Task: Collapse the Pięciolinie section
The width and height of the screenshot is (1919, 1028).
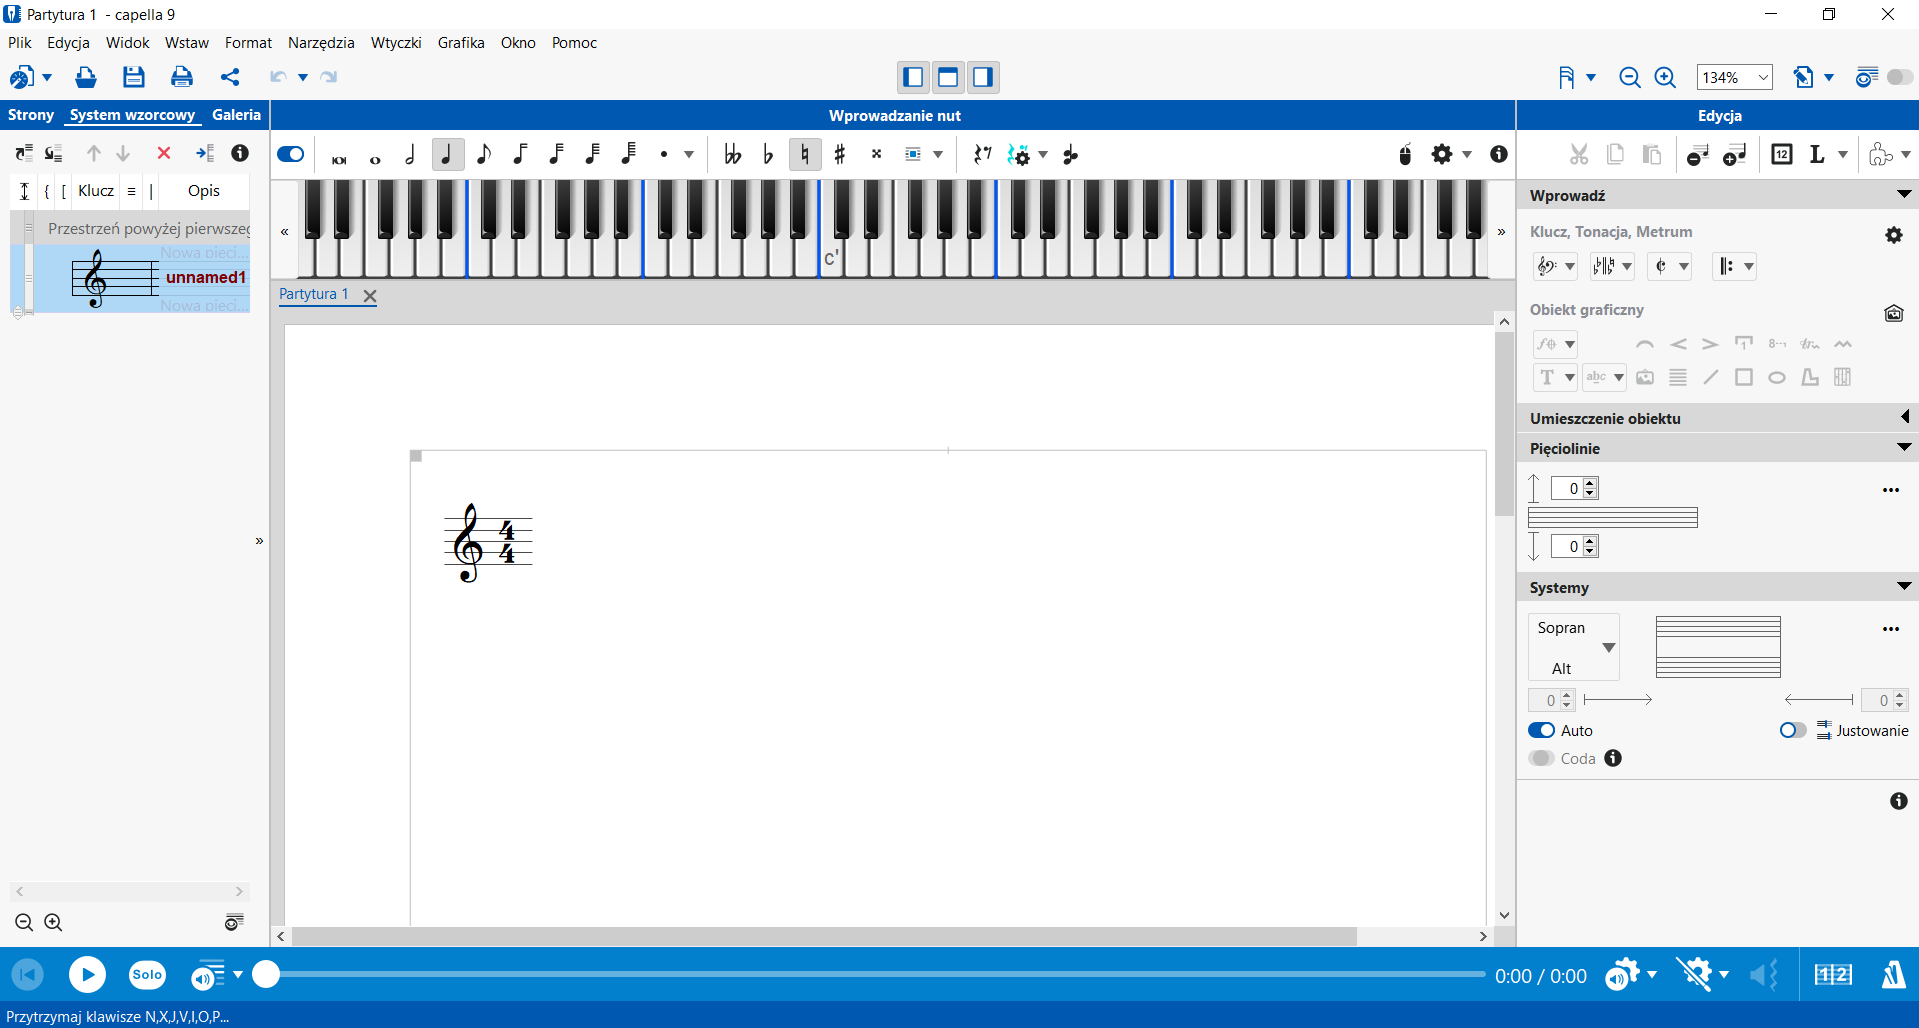Action: (1904, 448)
